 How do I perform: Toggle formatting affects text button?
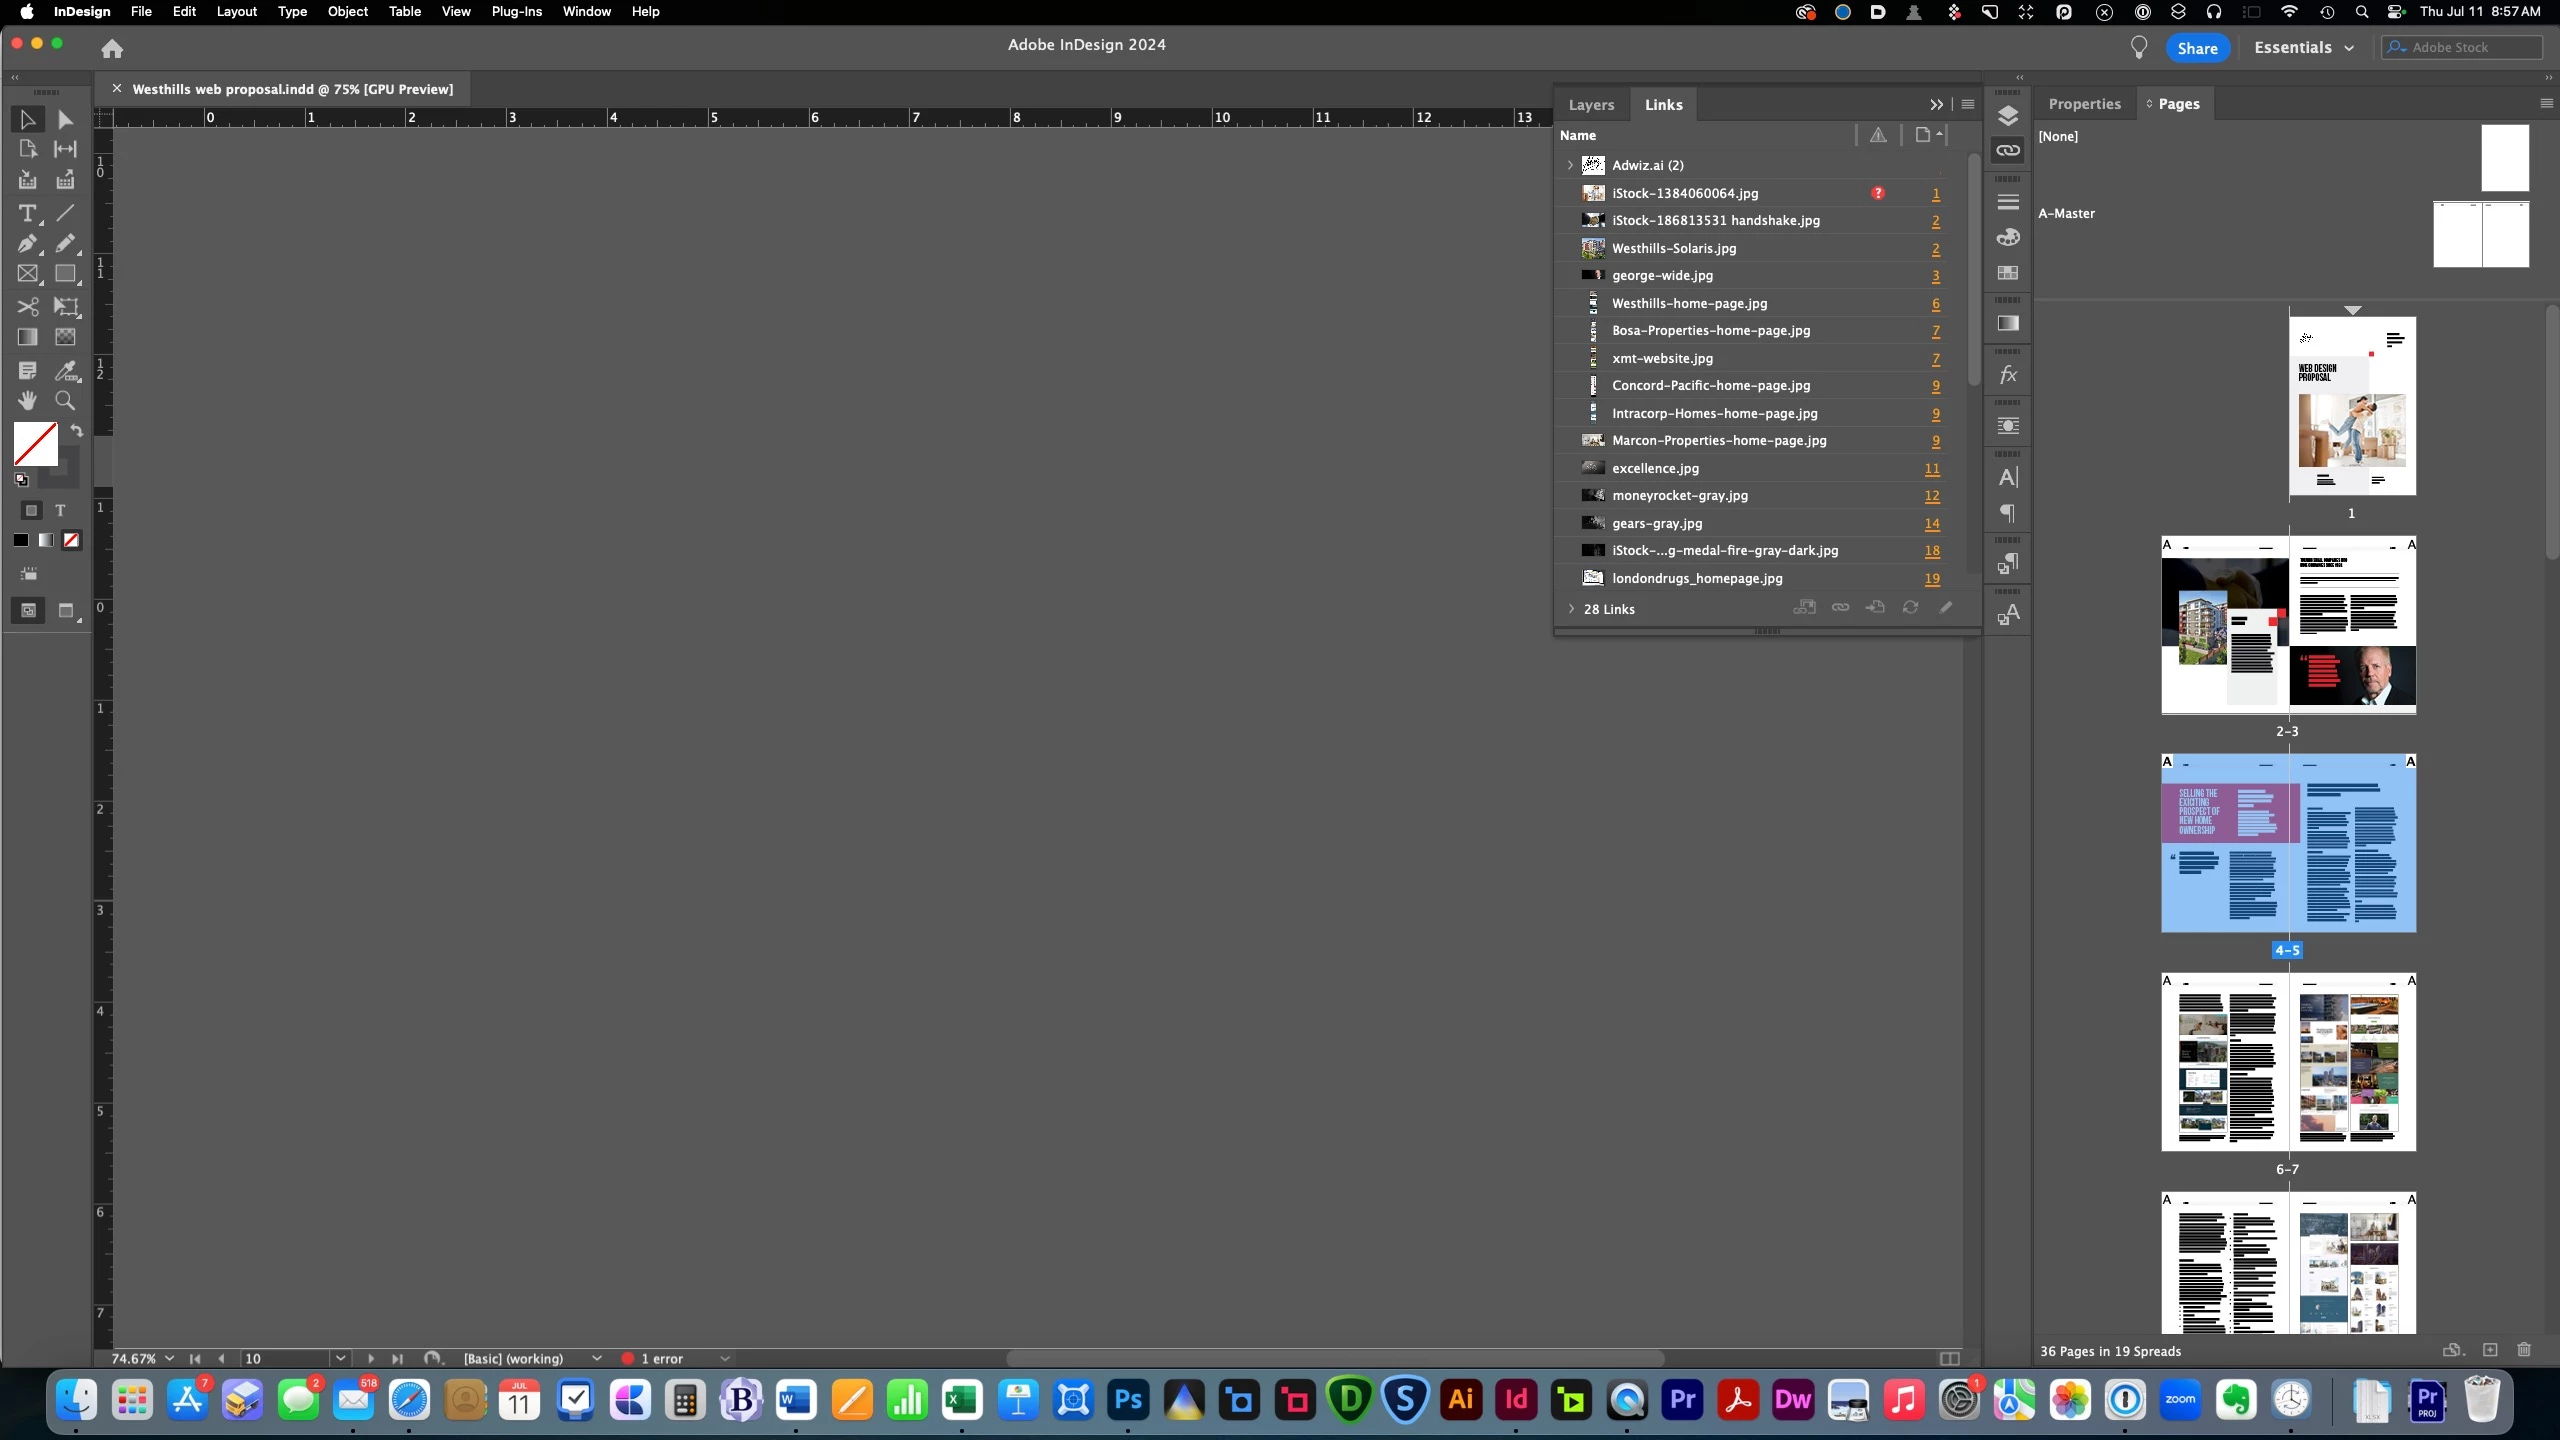pos(60,511)
